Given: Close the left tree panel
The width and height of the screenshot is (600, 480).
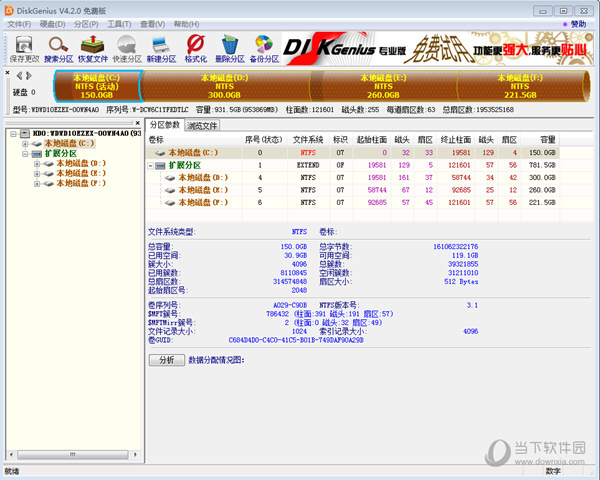Looking at the screenshot, I should click(138, 123).
